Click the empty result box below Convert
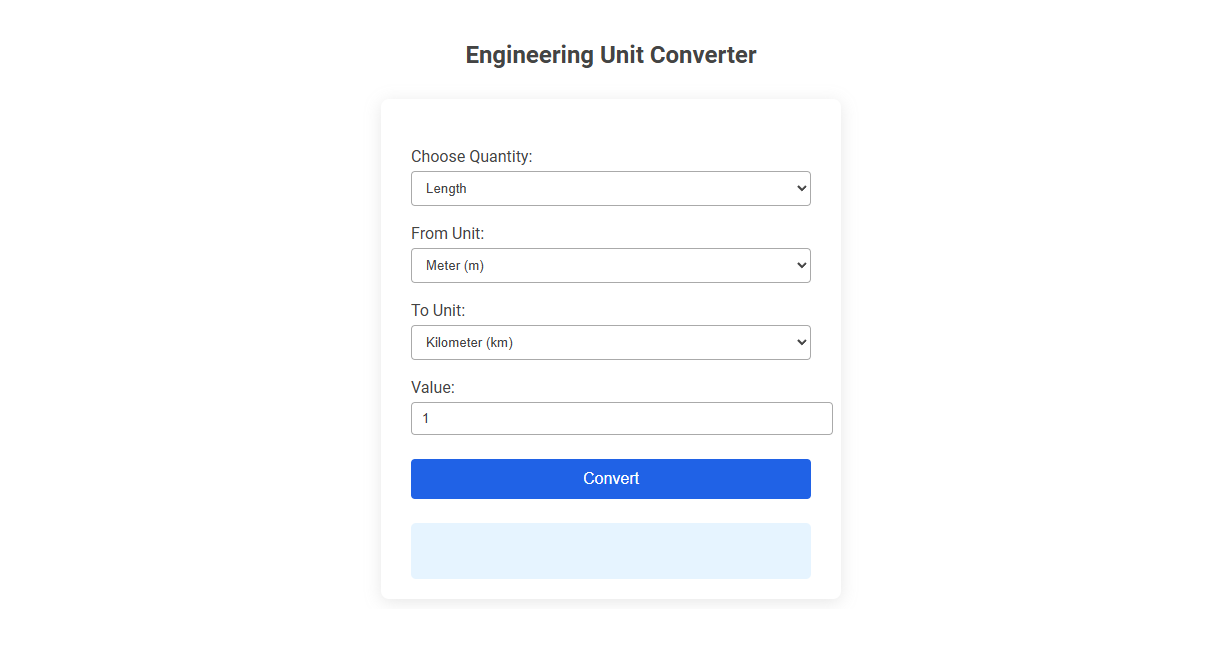Screen dimensions: 1222x659 click(610, 550)
